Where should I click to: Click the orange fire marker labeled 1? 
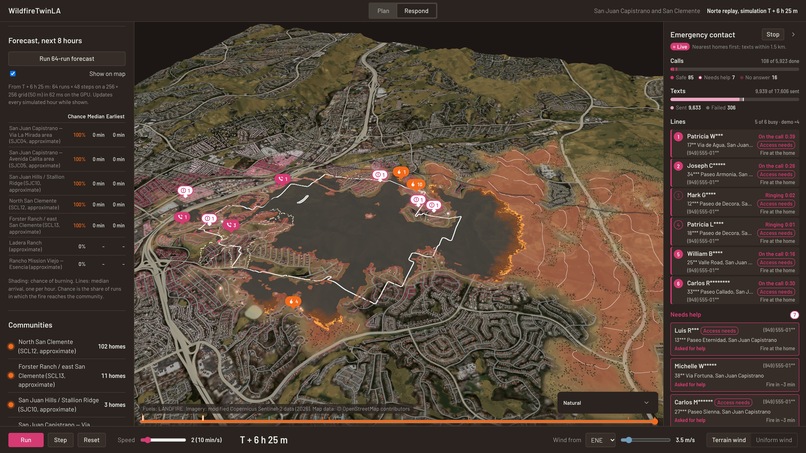pyautogui.click(x=400, y=171)
